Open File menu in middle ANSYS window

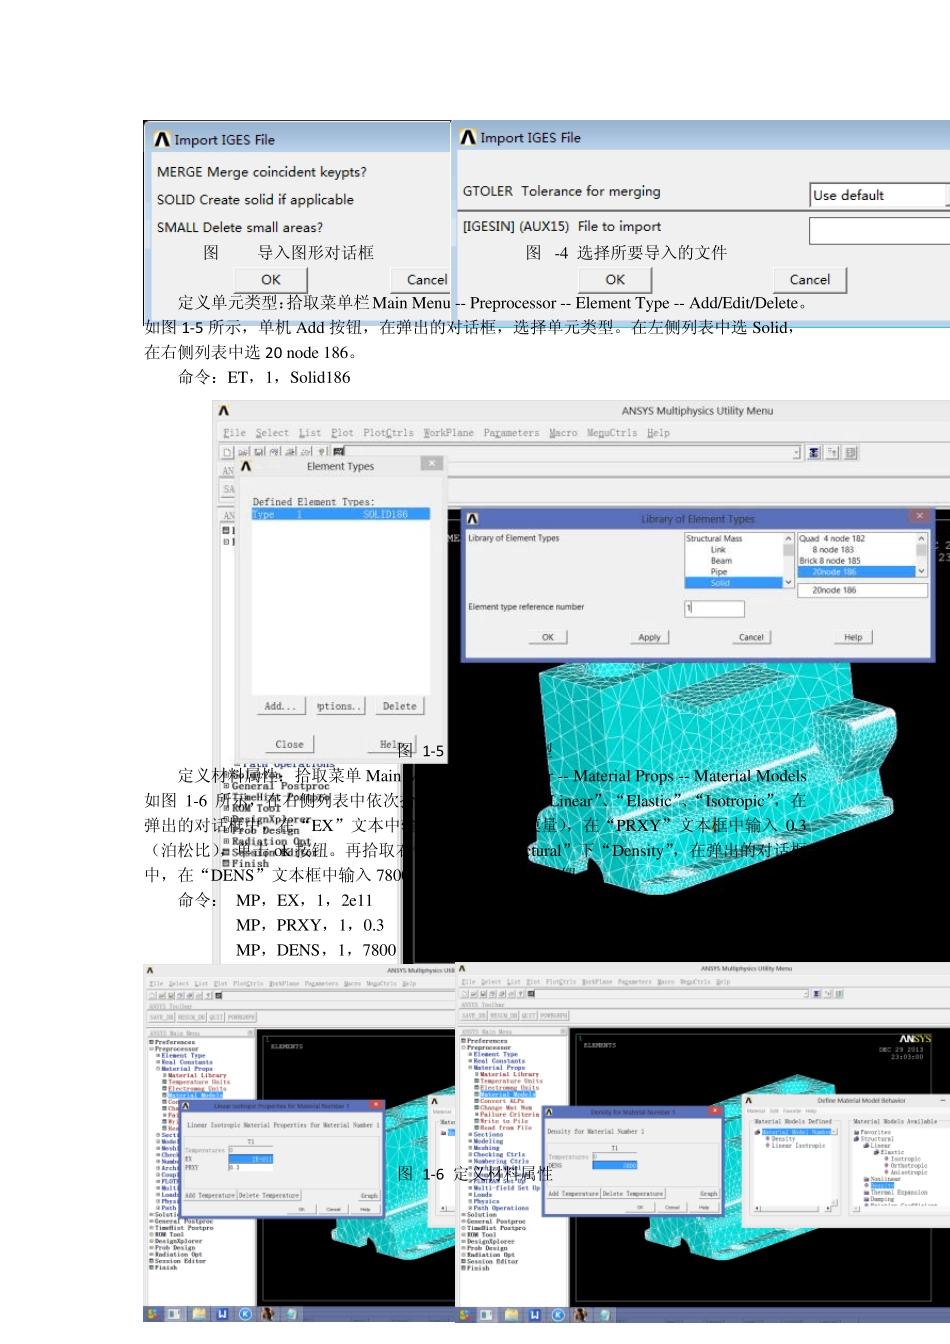(234, 433)
